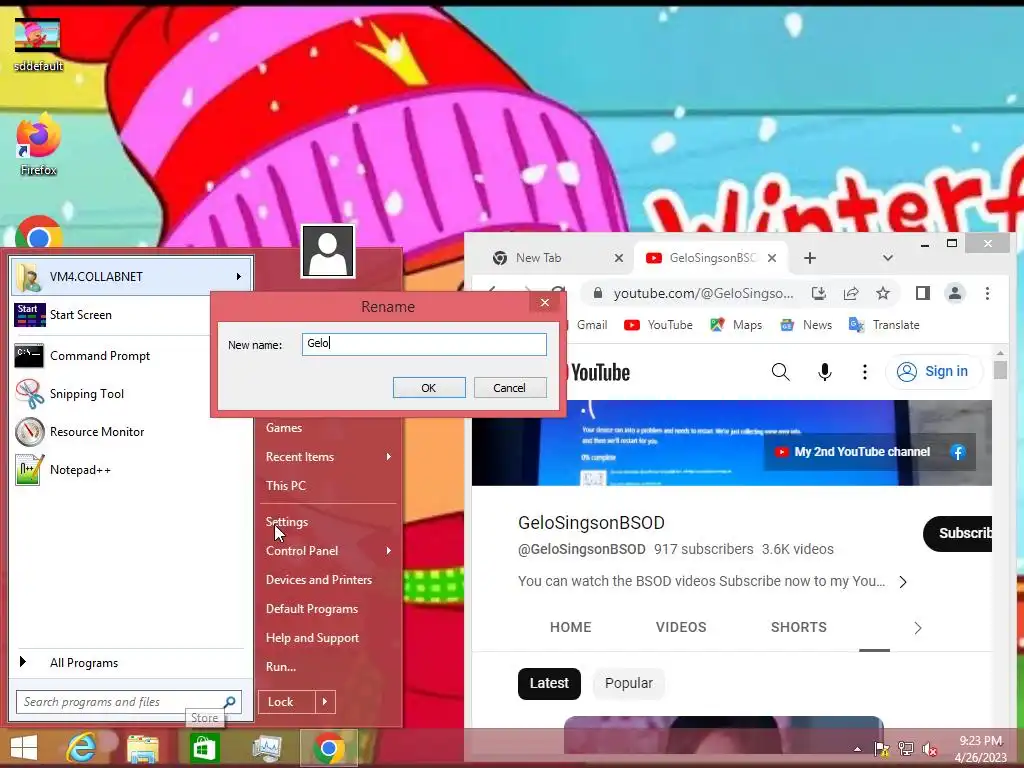Open the Chrome profile avatar icon
1024x768 pixels.
coord(955,294)
